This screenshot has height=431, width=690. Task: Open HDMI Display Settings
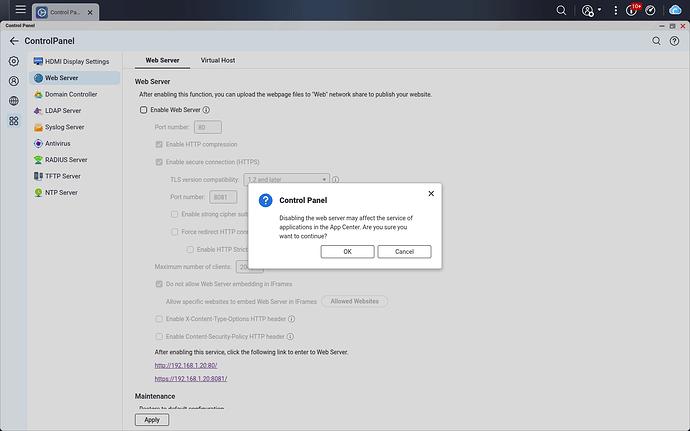tap(74, 62)
